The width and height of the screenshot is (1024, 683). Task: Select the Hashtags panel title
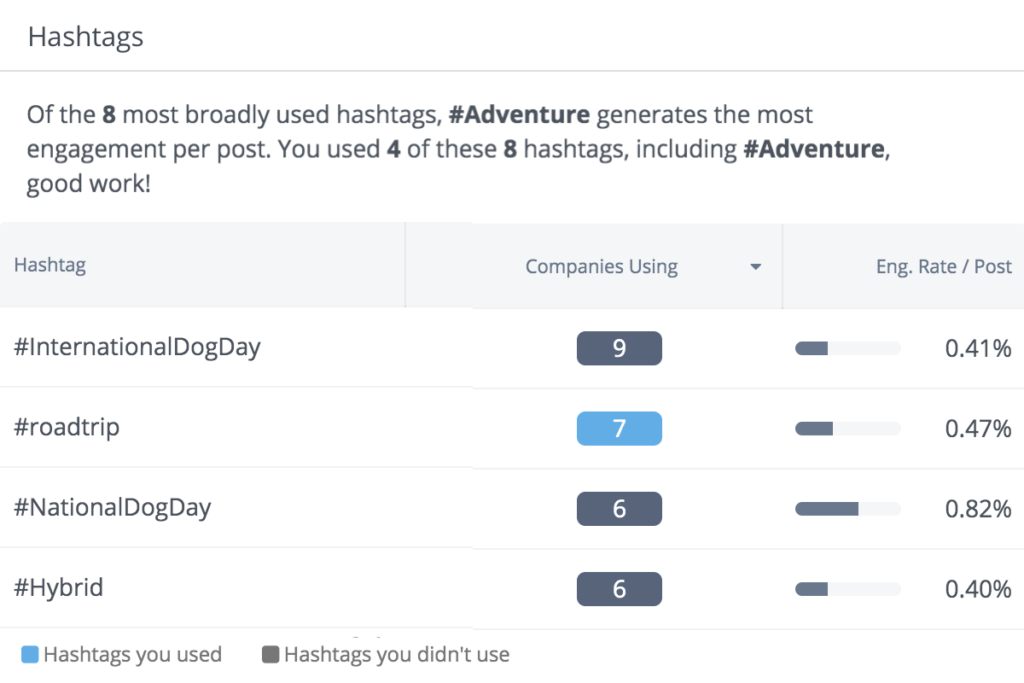pyautogui.click(x=85, y=36)
